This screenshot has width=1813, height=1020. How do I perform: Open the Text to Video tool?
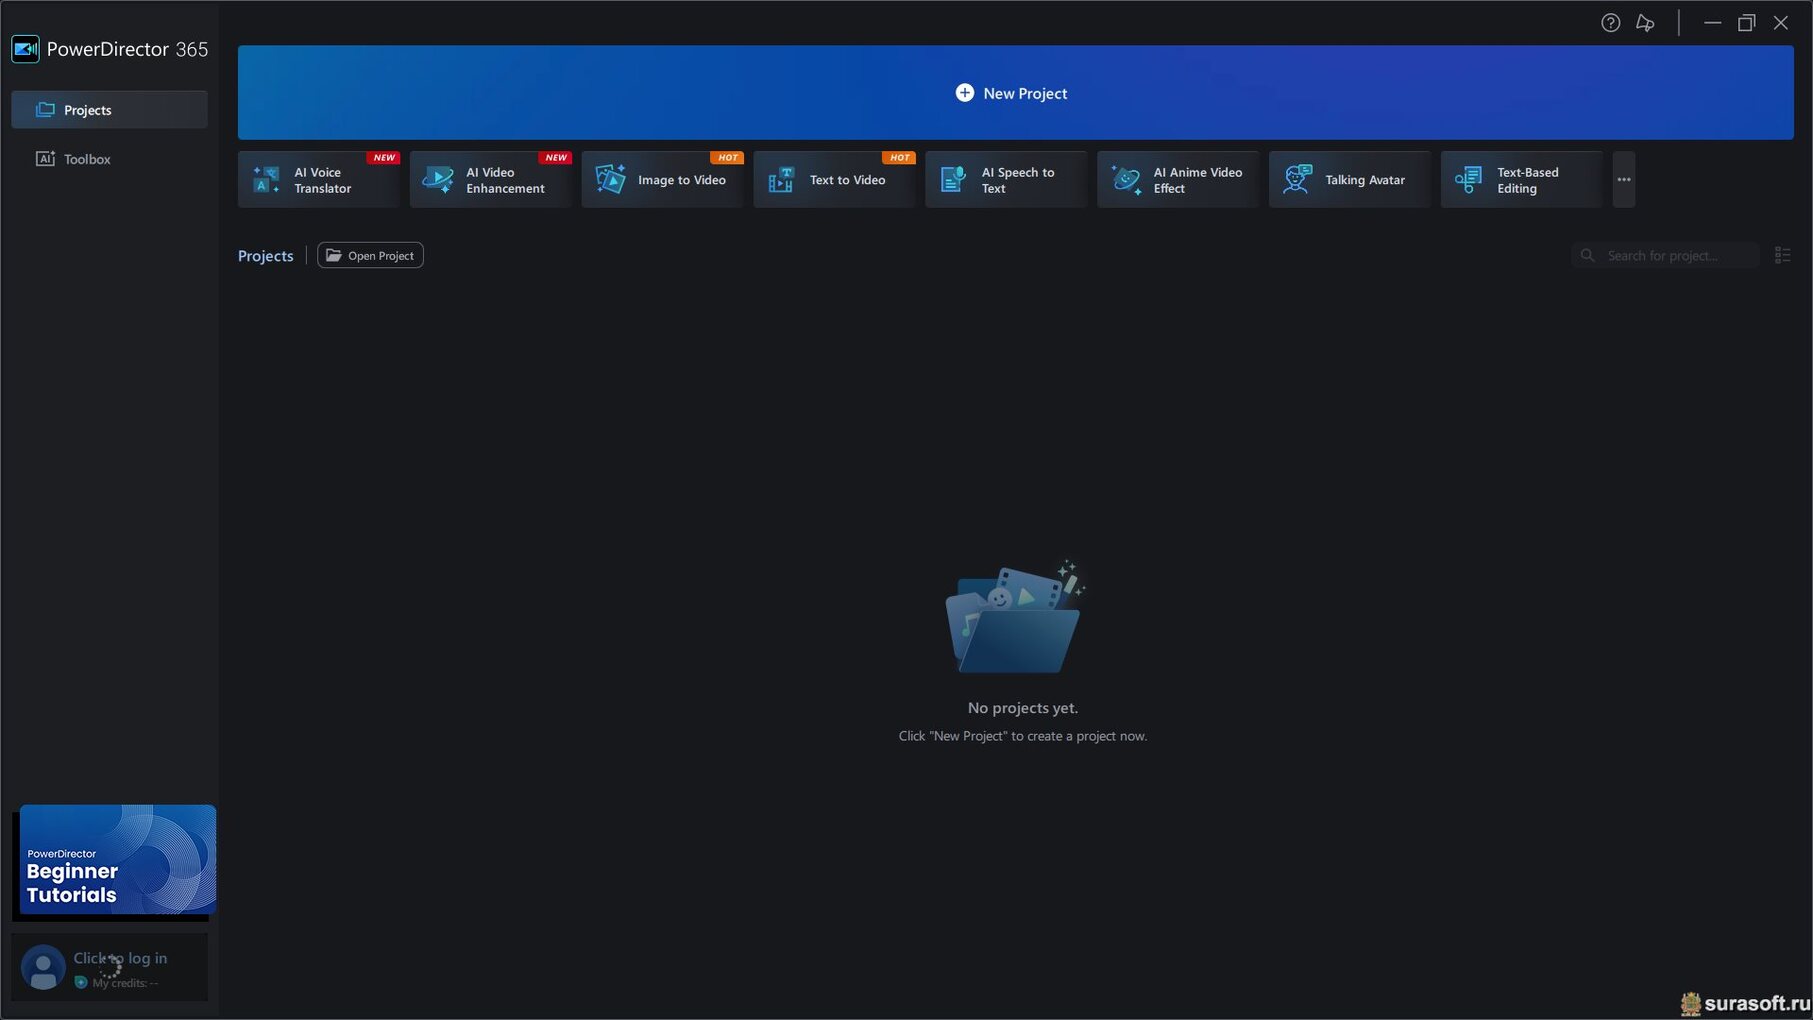point(834,180)
